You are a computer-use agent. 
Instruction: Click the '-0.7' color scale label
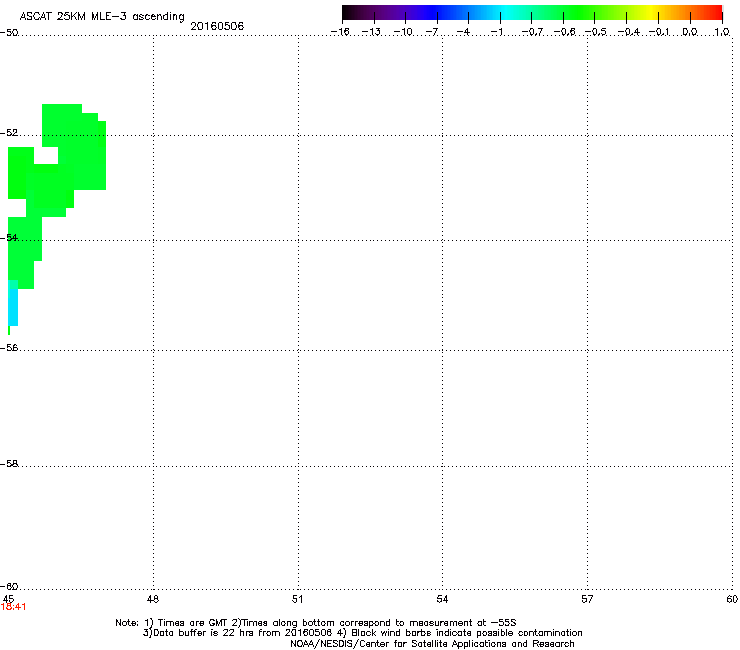[x=532, y=32]
